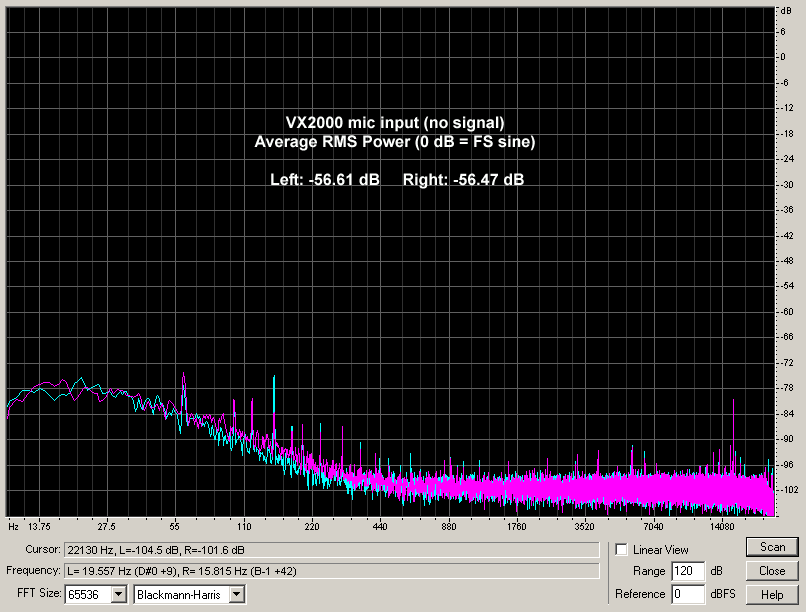The height and width of the screenshot is (612, 806).
Task: Click the 440 Hz axis label
Action: click(380, 527)
